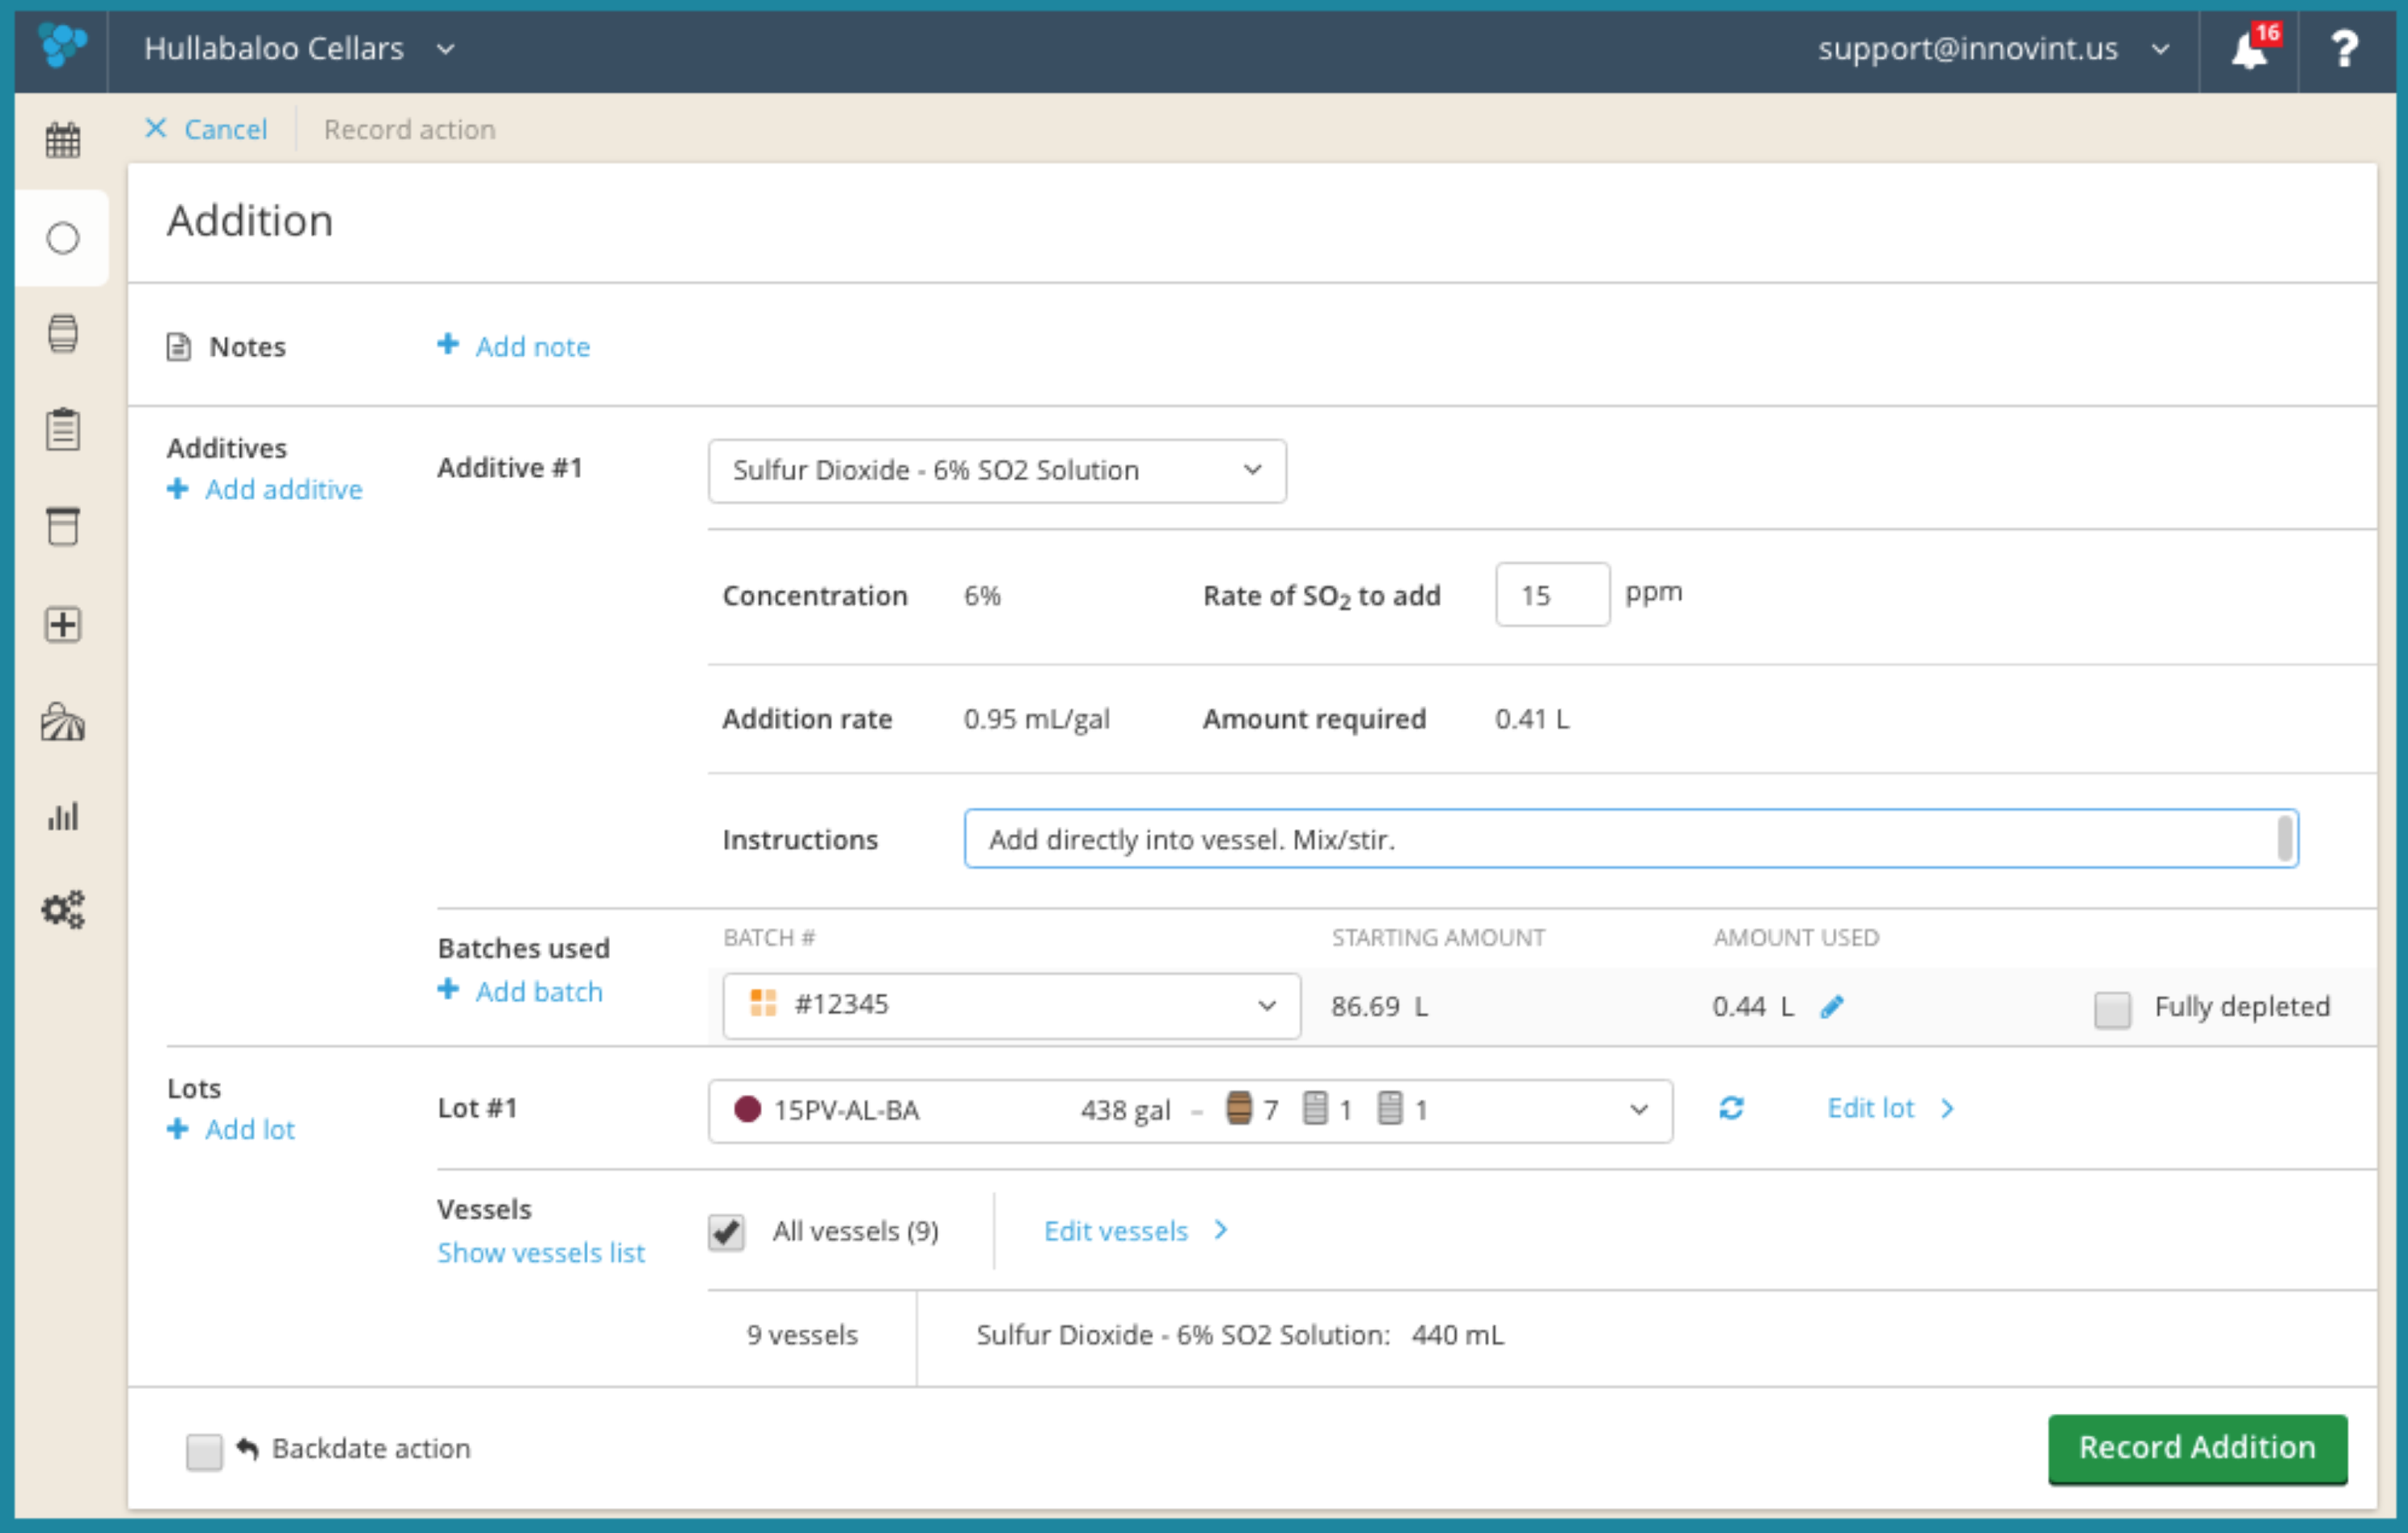Click the Add additive link
This screenshot has width=2408, height=1533.
pyautogui.click(x=284, y=489)
